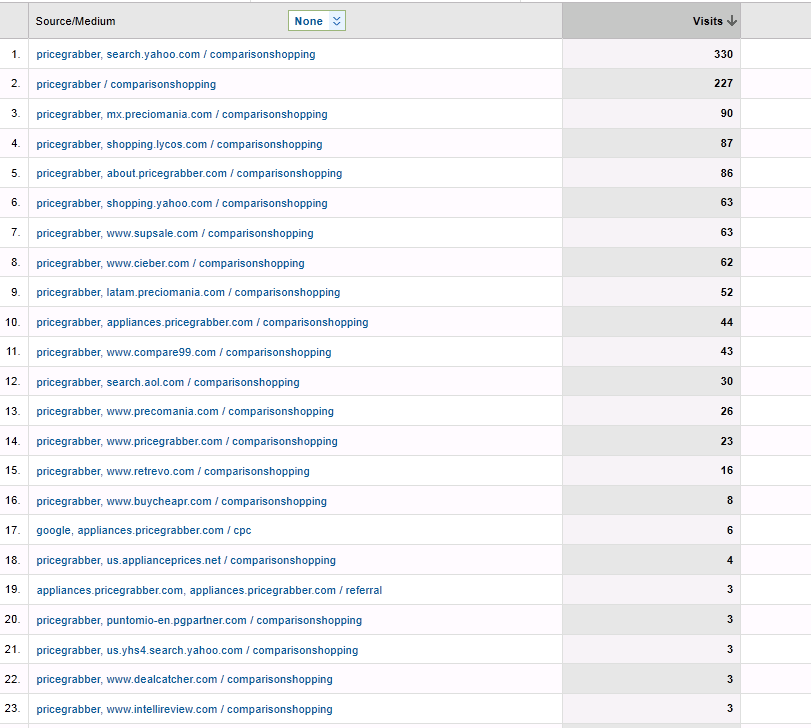Open the None secondary dimension dropdown
Image resolution: width=811 pixels, height=728 pixels.
click(x=317, y=21)
